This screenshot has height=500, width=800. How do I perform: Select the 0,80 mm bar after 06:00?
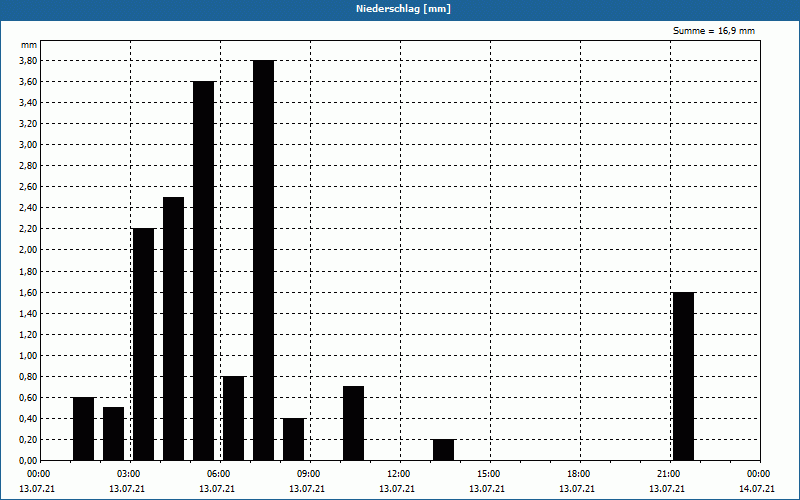click(x=233, y=418)
